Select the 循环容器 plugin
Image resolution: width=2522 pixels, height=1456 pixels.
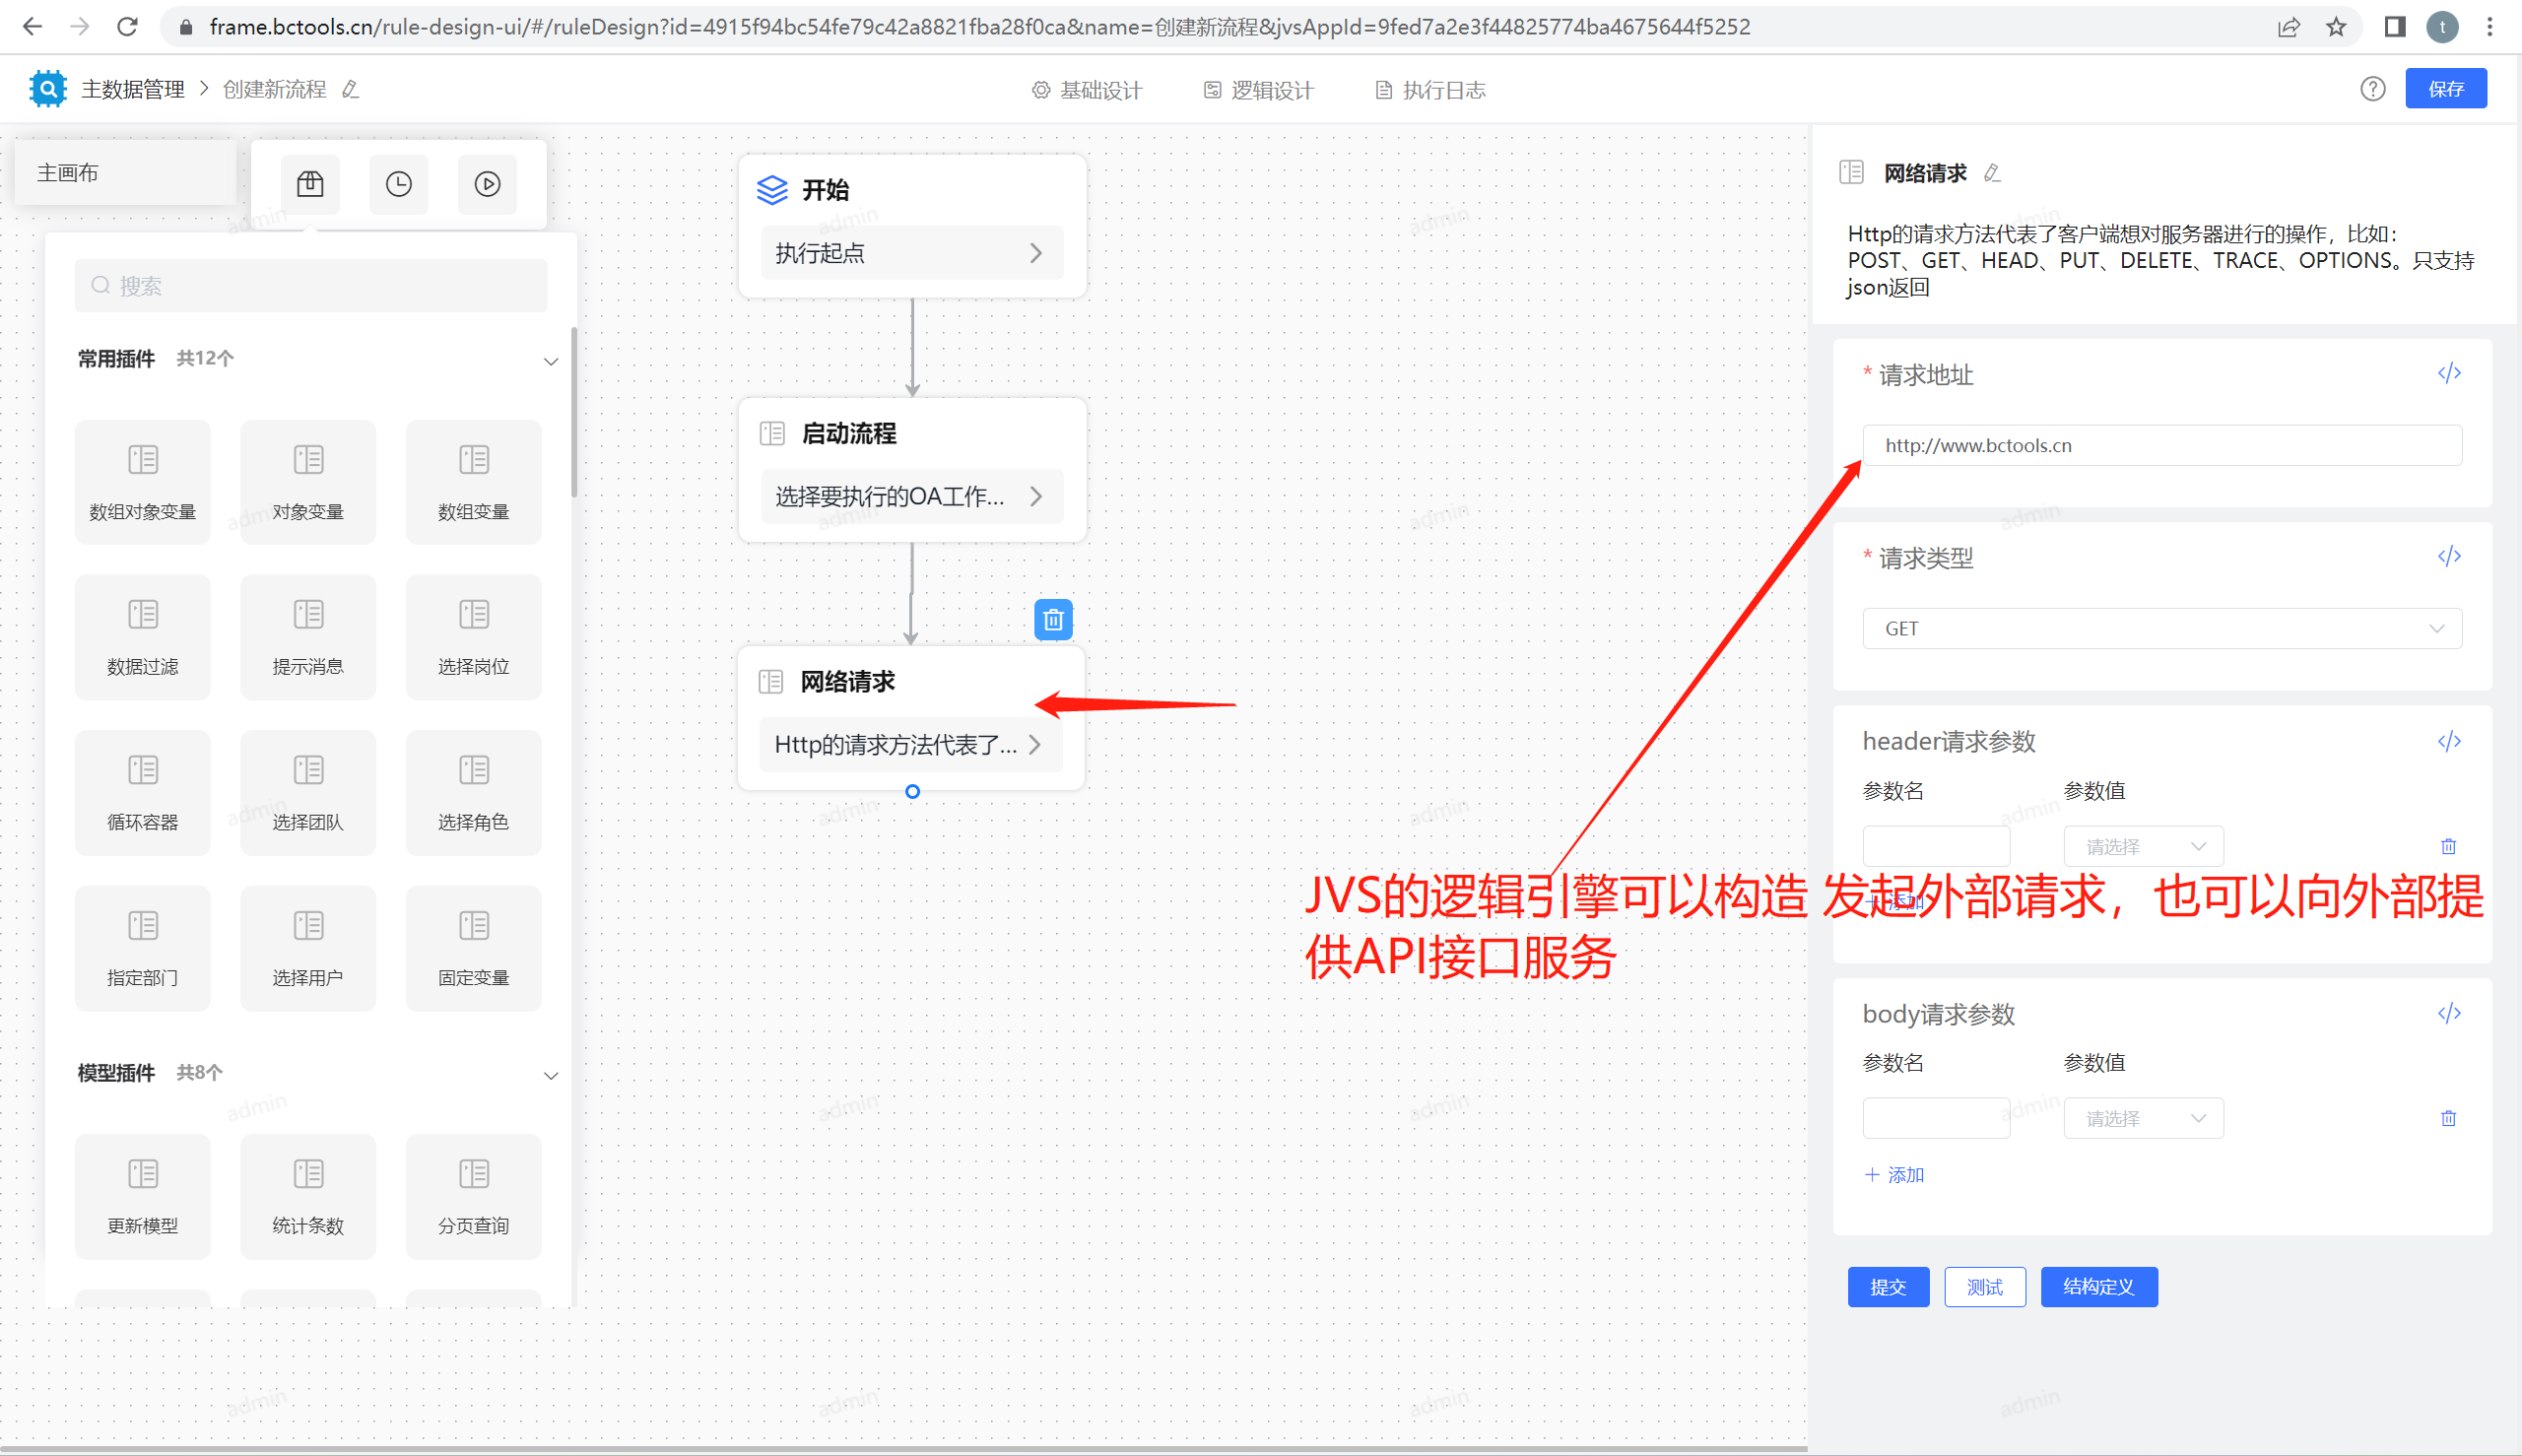click(x=143, y=794)
